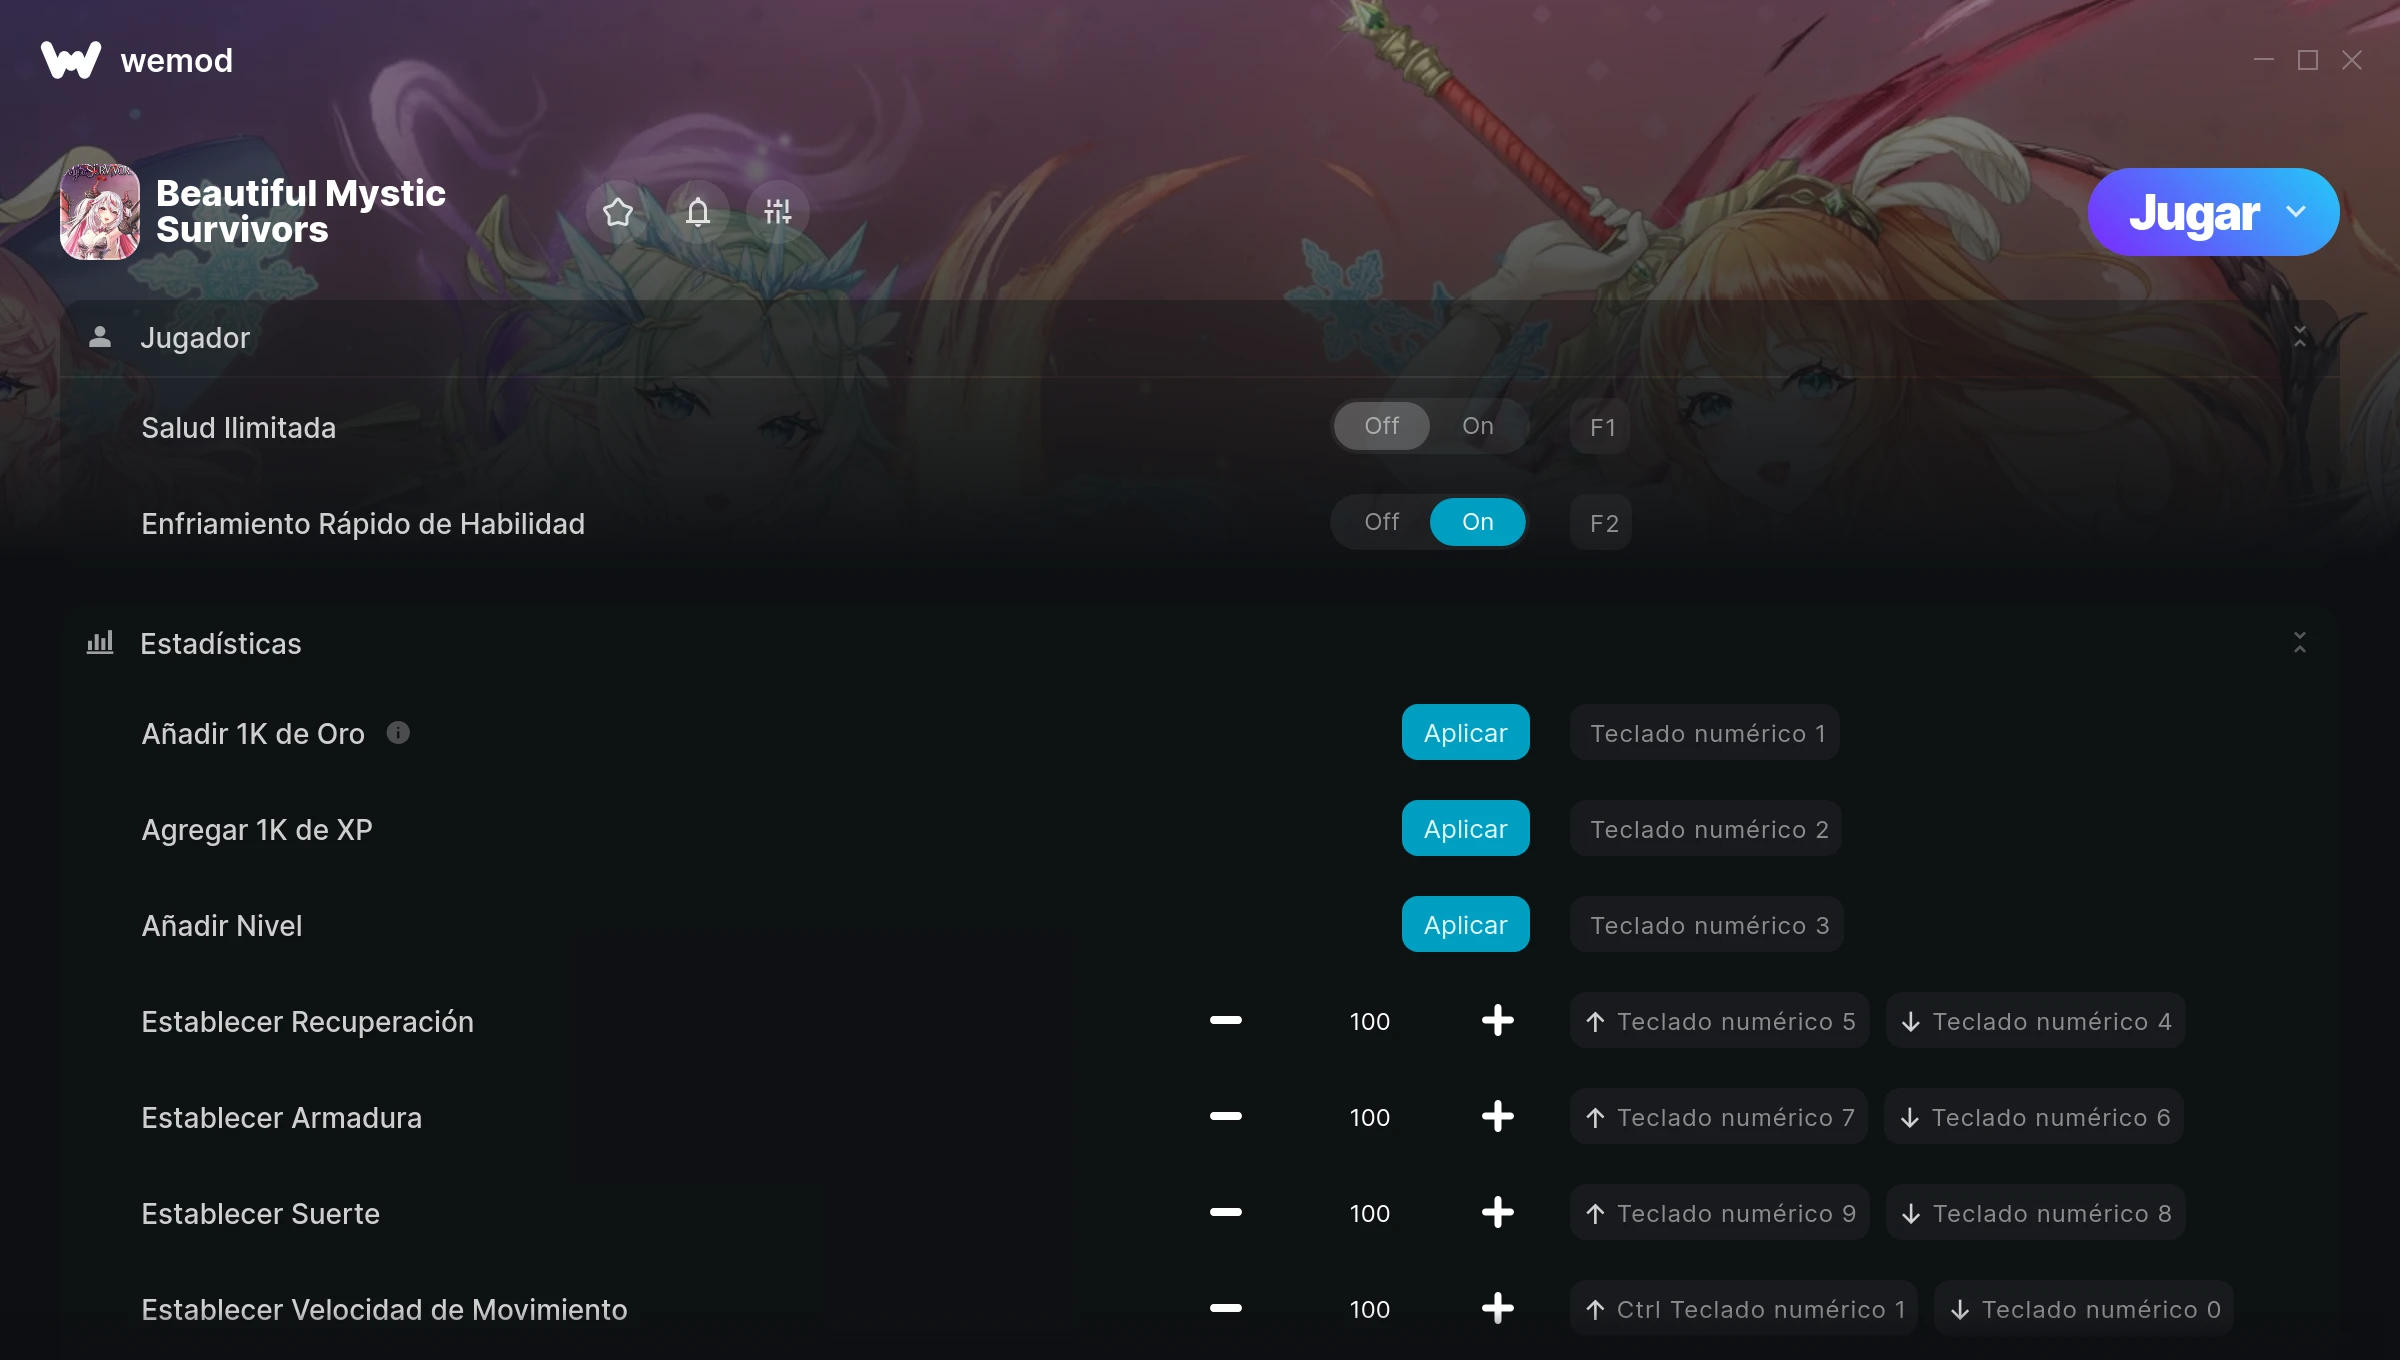
Task: Turn On Salud Ilimitada toggle
Action: click(x=1477, y=427)
